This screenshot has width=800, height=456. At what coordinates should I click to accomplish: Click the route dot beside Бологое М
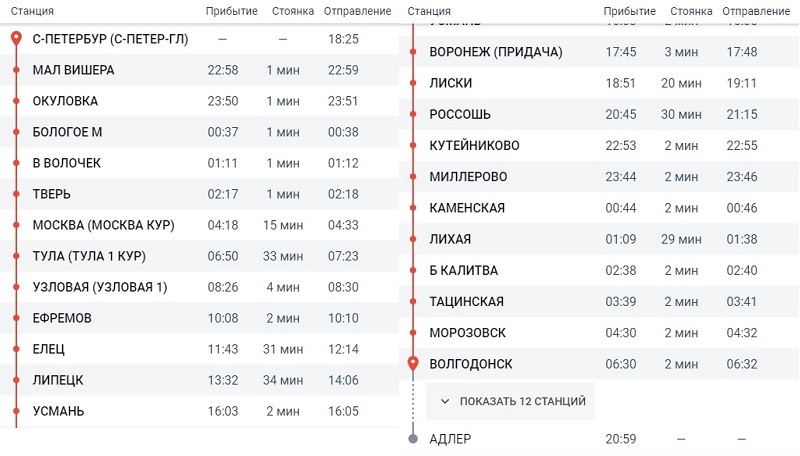click(x=16, y=132)
